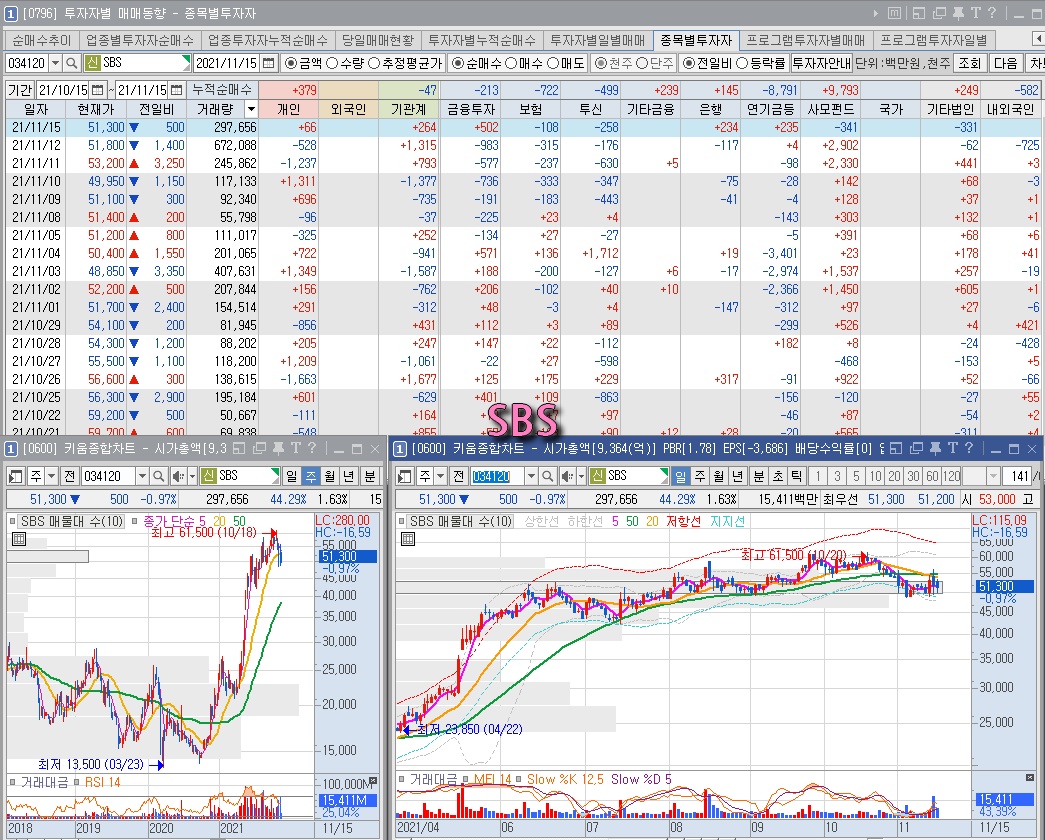The width and height of the screenshot is (1045, 840).
Task: Click the speaker icon in weekly chart window
Action: [x=178, y=476]
